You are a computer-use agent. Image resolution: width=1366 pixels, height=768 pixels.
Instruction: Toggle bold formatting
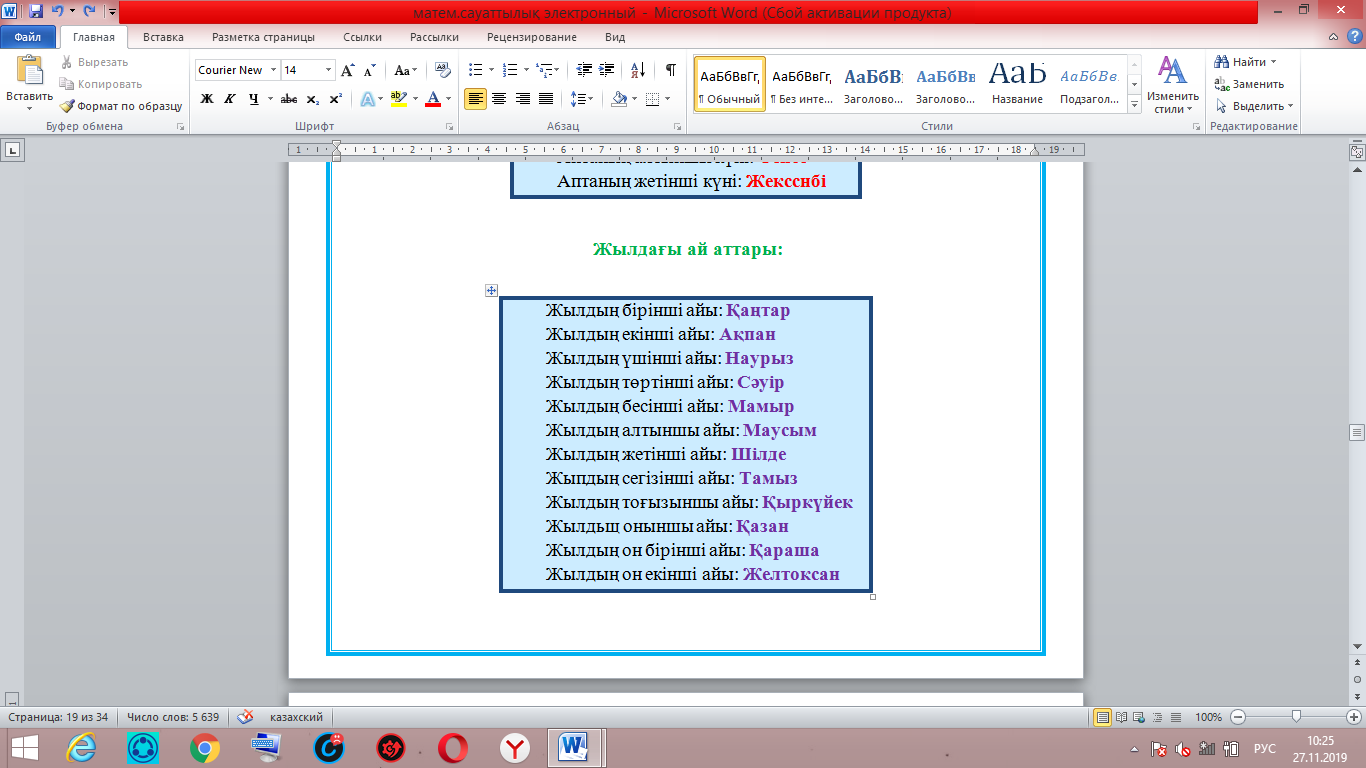tap(207, 99)
